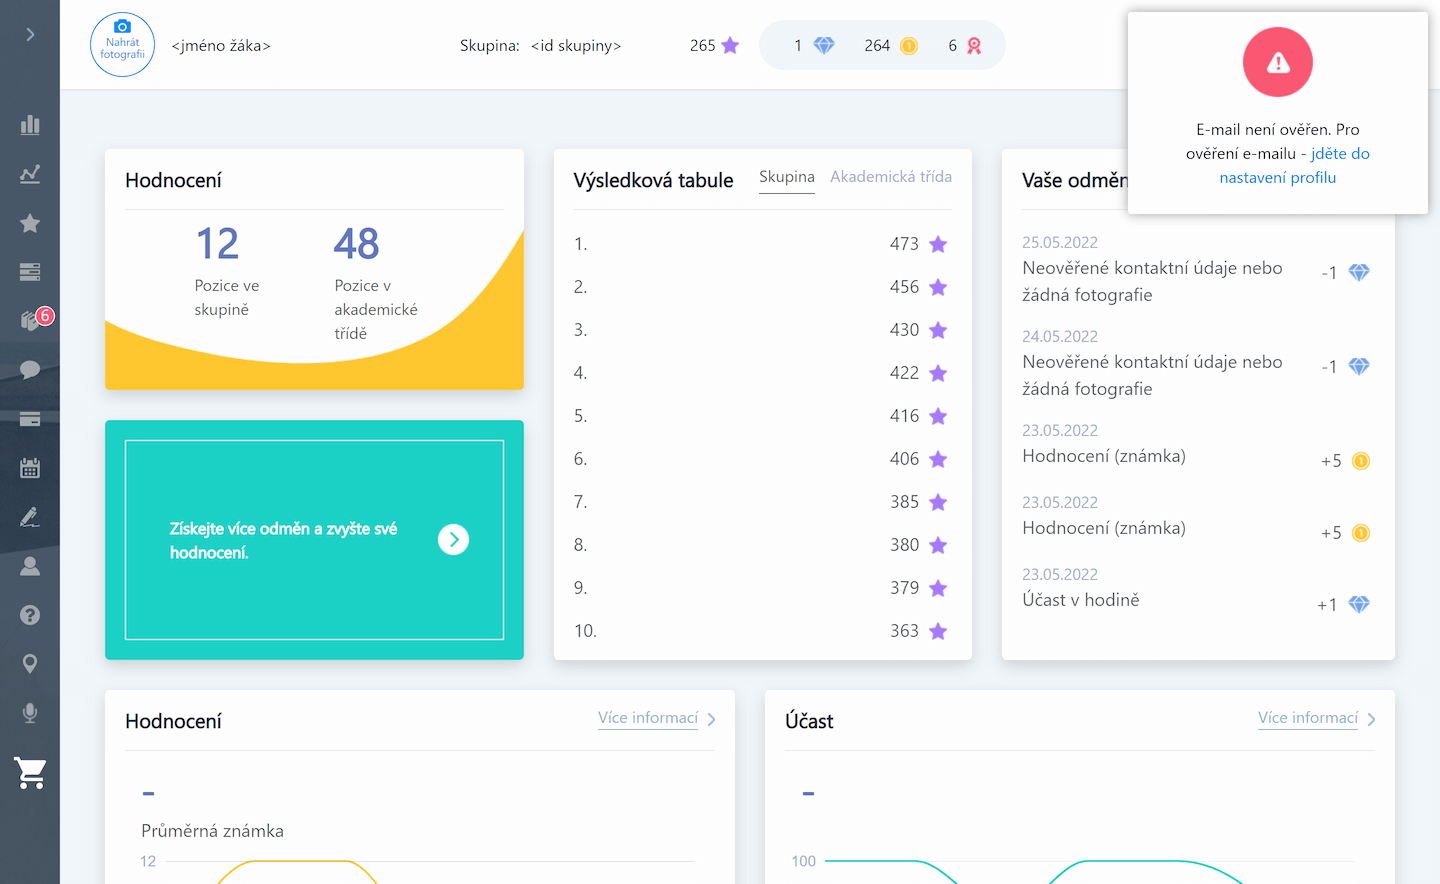Viewport: 1440px width, 884px height.
Task: Open the question mark help icon
Action: click(30, 615)
